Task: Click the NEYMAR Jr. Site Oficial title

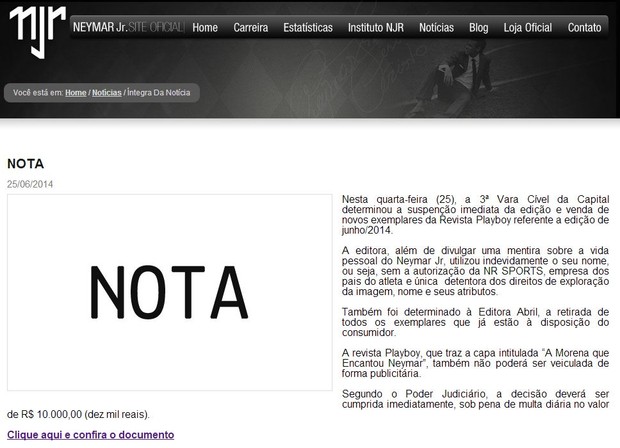Action: click(x=128, y=28)
